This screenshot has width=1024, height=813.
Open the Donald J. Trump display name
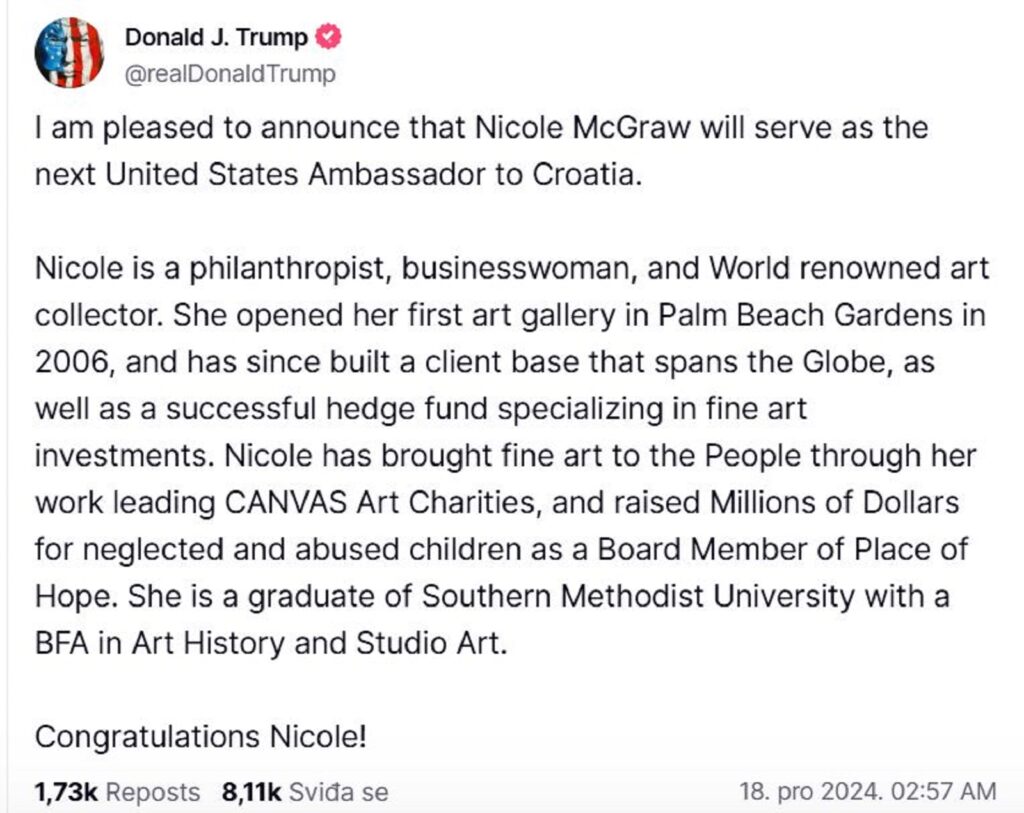coord(216,37)
